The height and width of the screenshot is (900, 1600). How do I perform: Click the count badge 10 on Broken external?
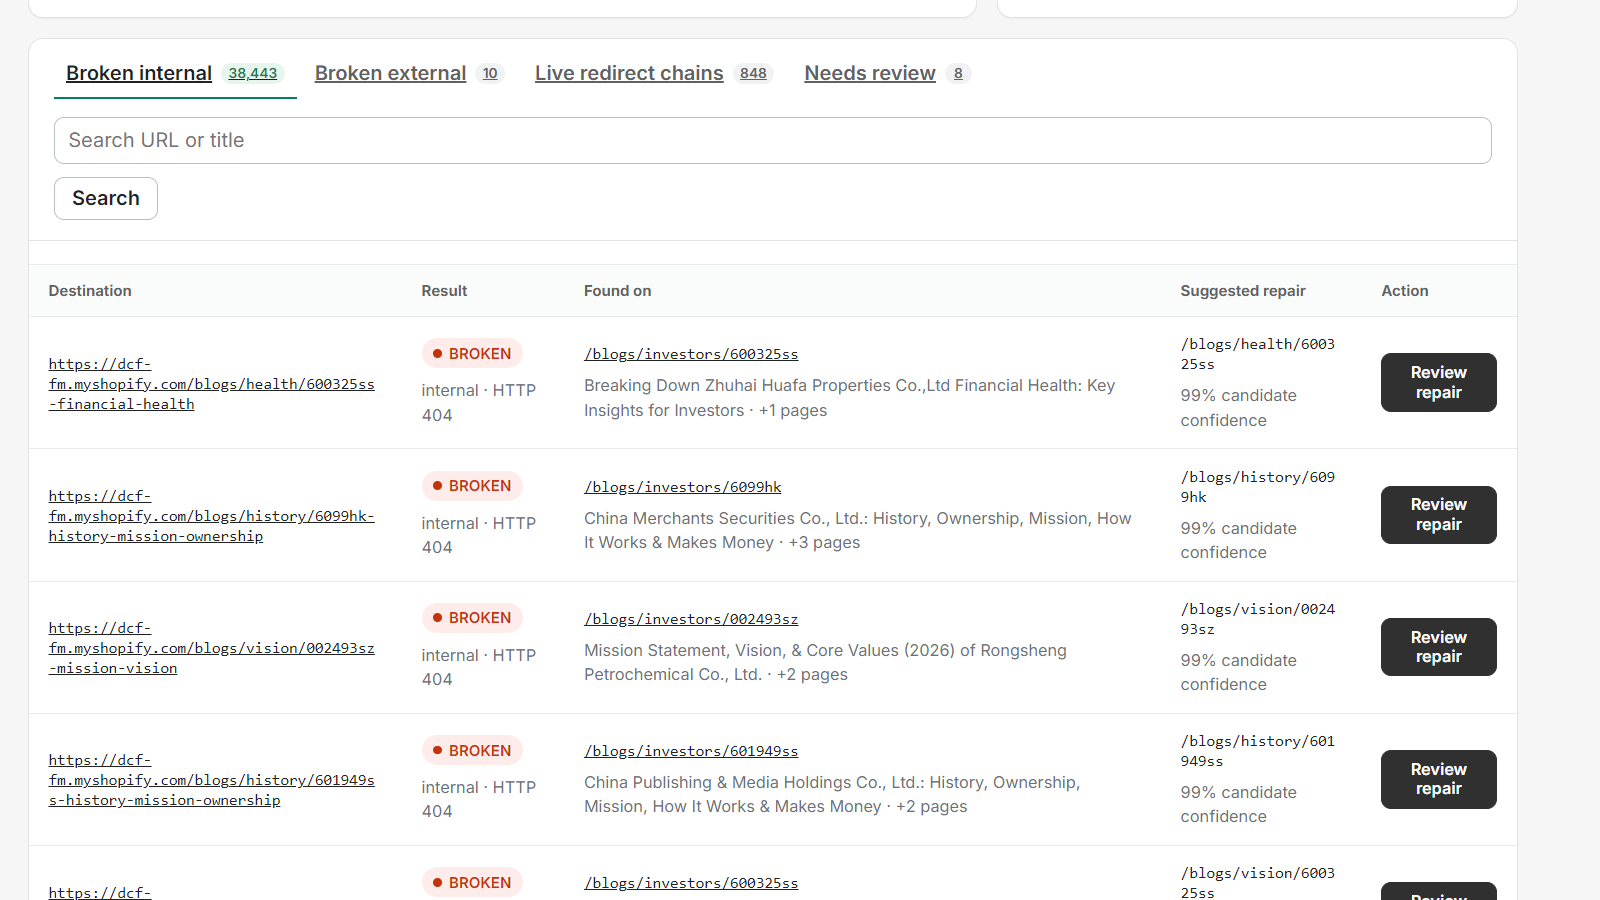(490, 74)
